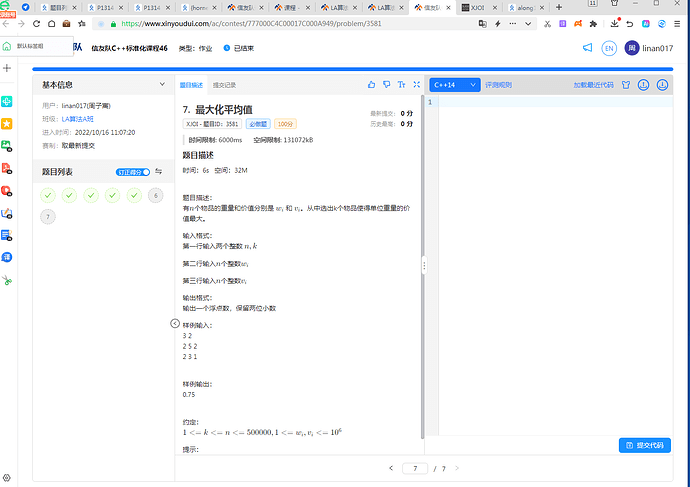Click the sample output 0.75

tap(189, 394)
